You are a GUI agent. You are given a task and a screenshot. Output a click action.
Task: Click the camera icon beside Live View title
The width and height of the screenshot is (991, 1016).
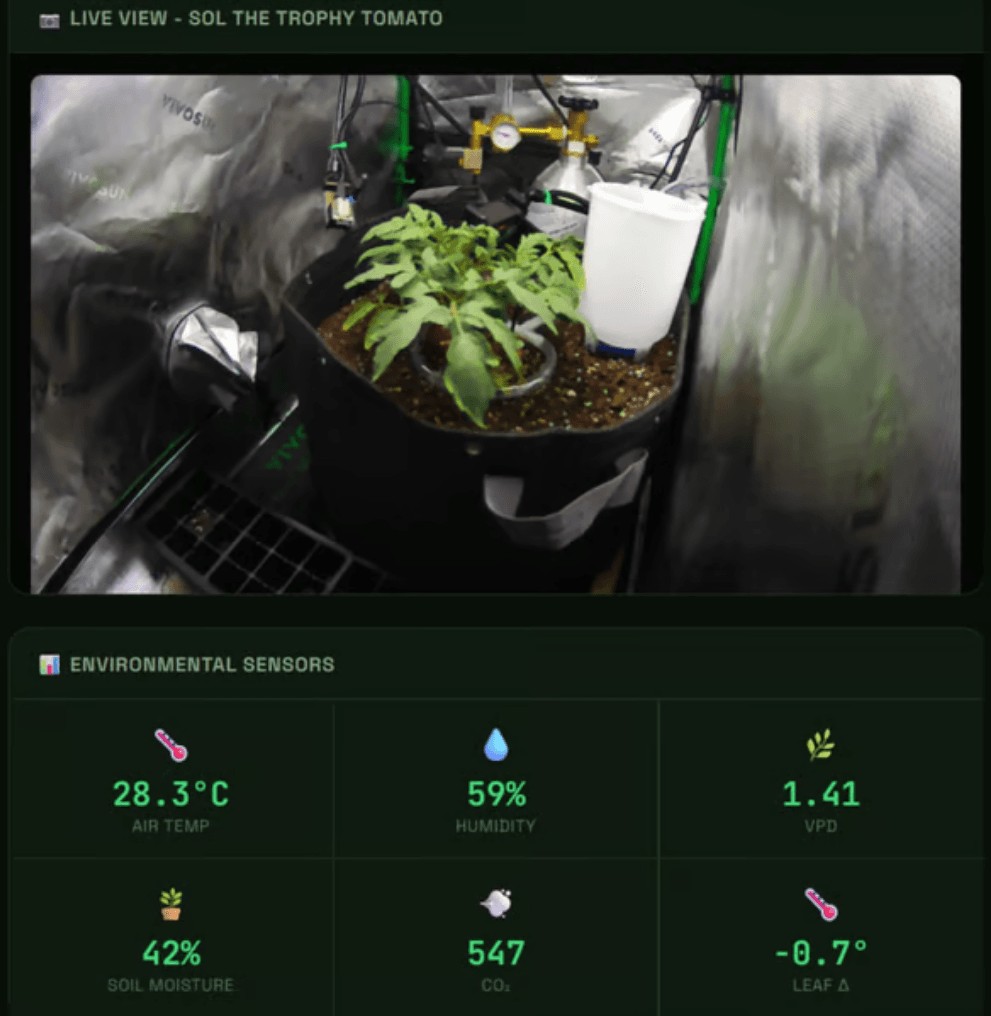point(49,21)
